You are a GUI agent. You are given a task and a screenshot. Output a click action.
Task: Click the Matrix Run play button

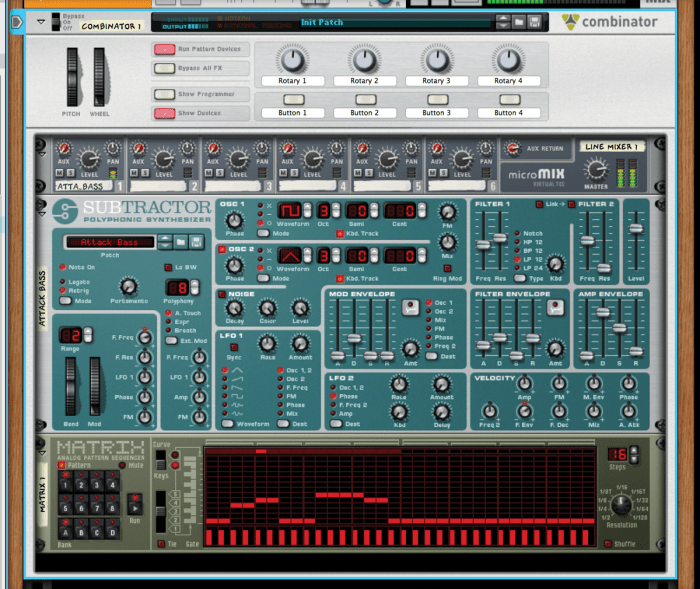pyautogui.click(x=135, y=508)
